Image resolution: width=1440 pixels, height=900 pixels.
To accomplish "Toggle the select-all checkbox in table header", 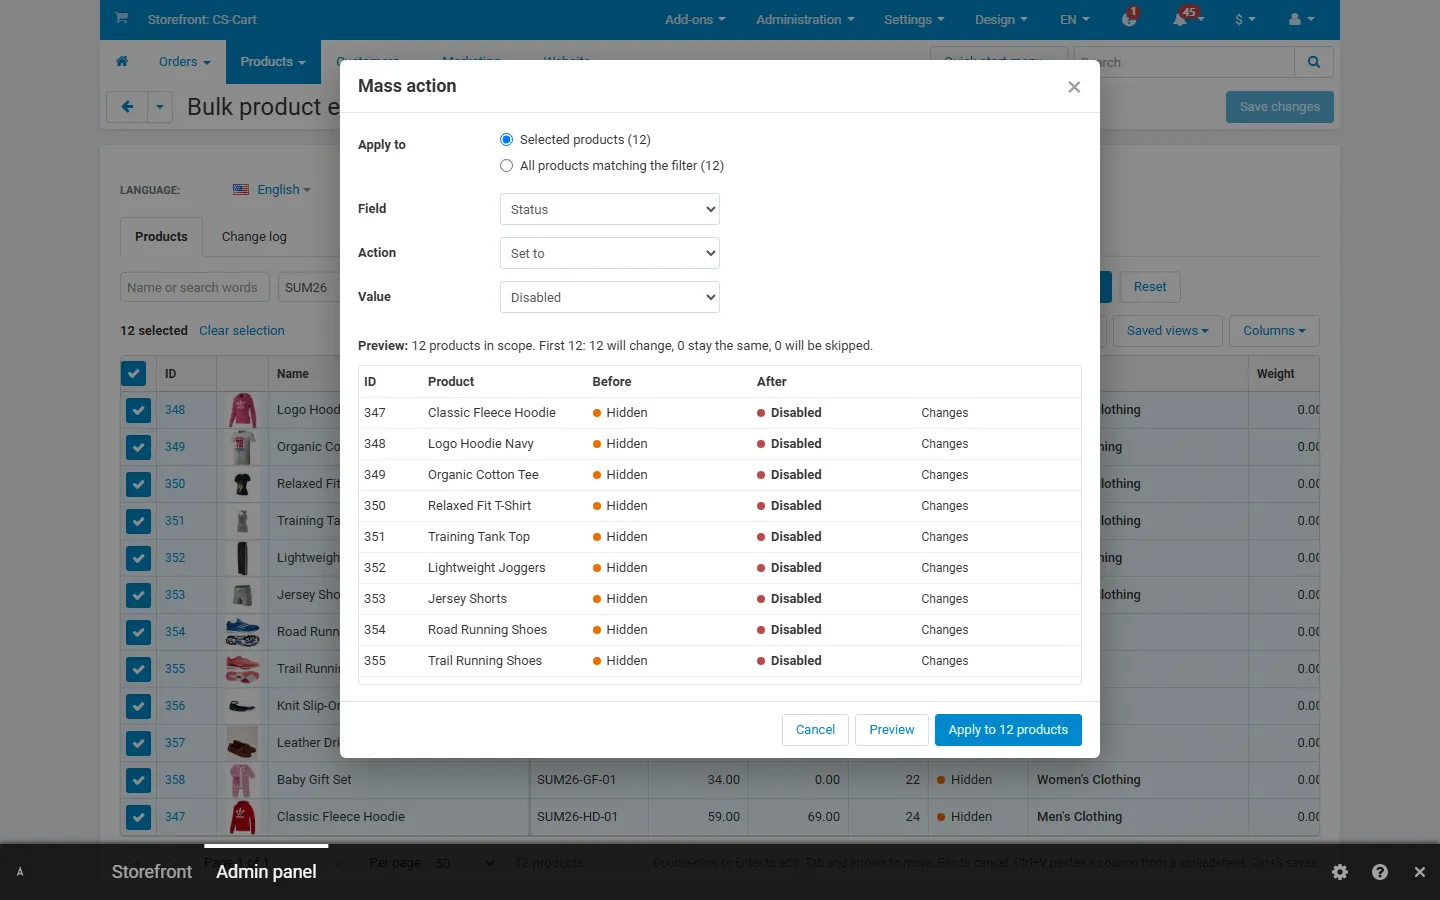I will coord(134,373).
